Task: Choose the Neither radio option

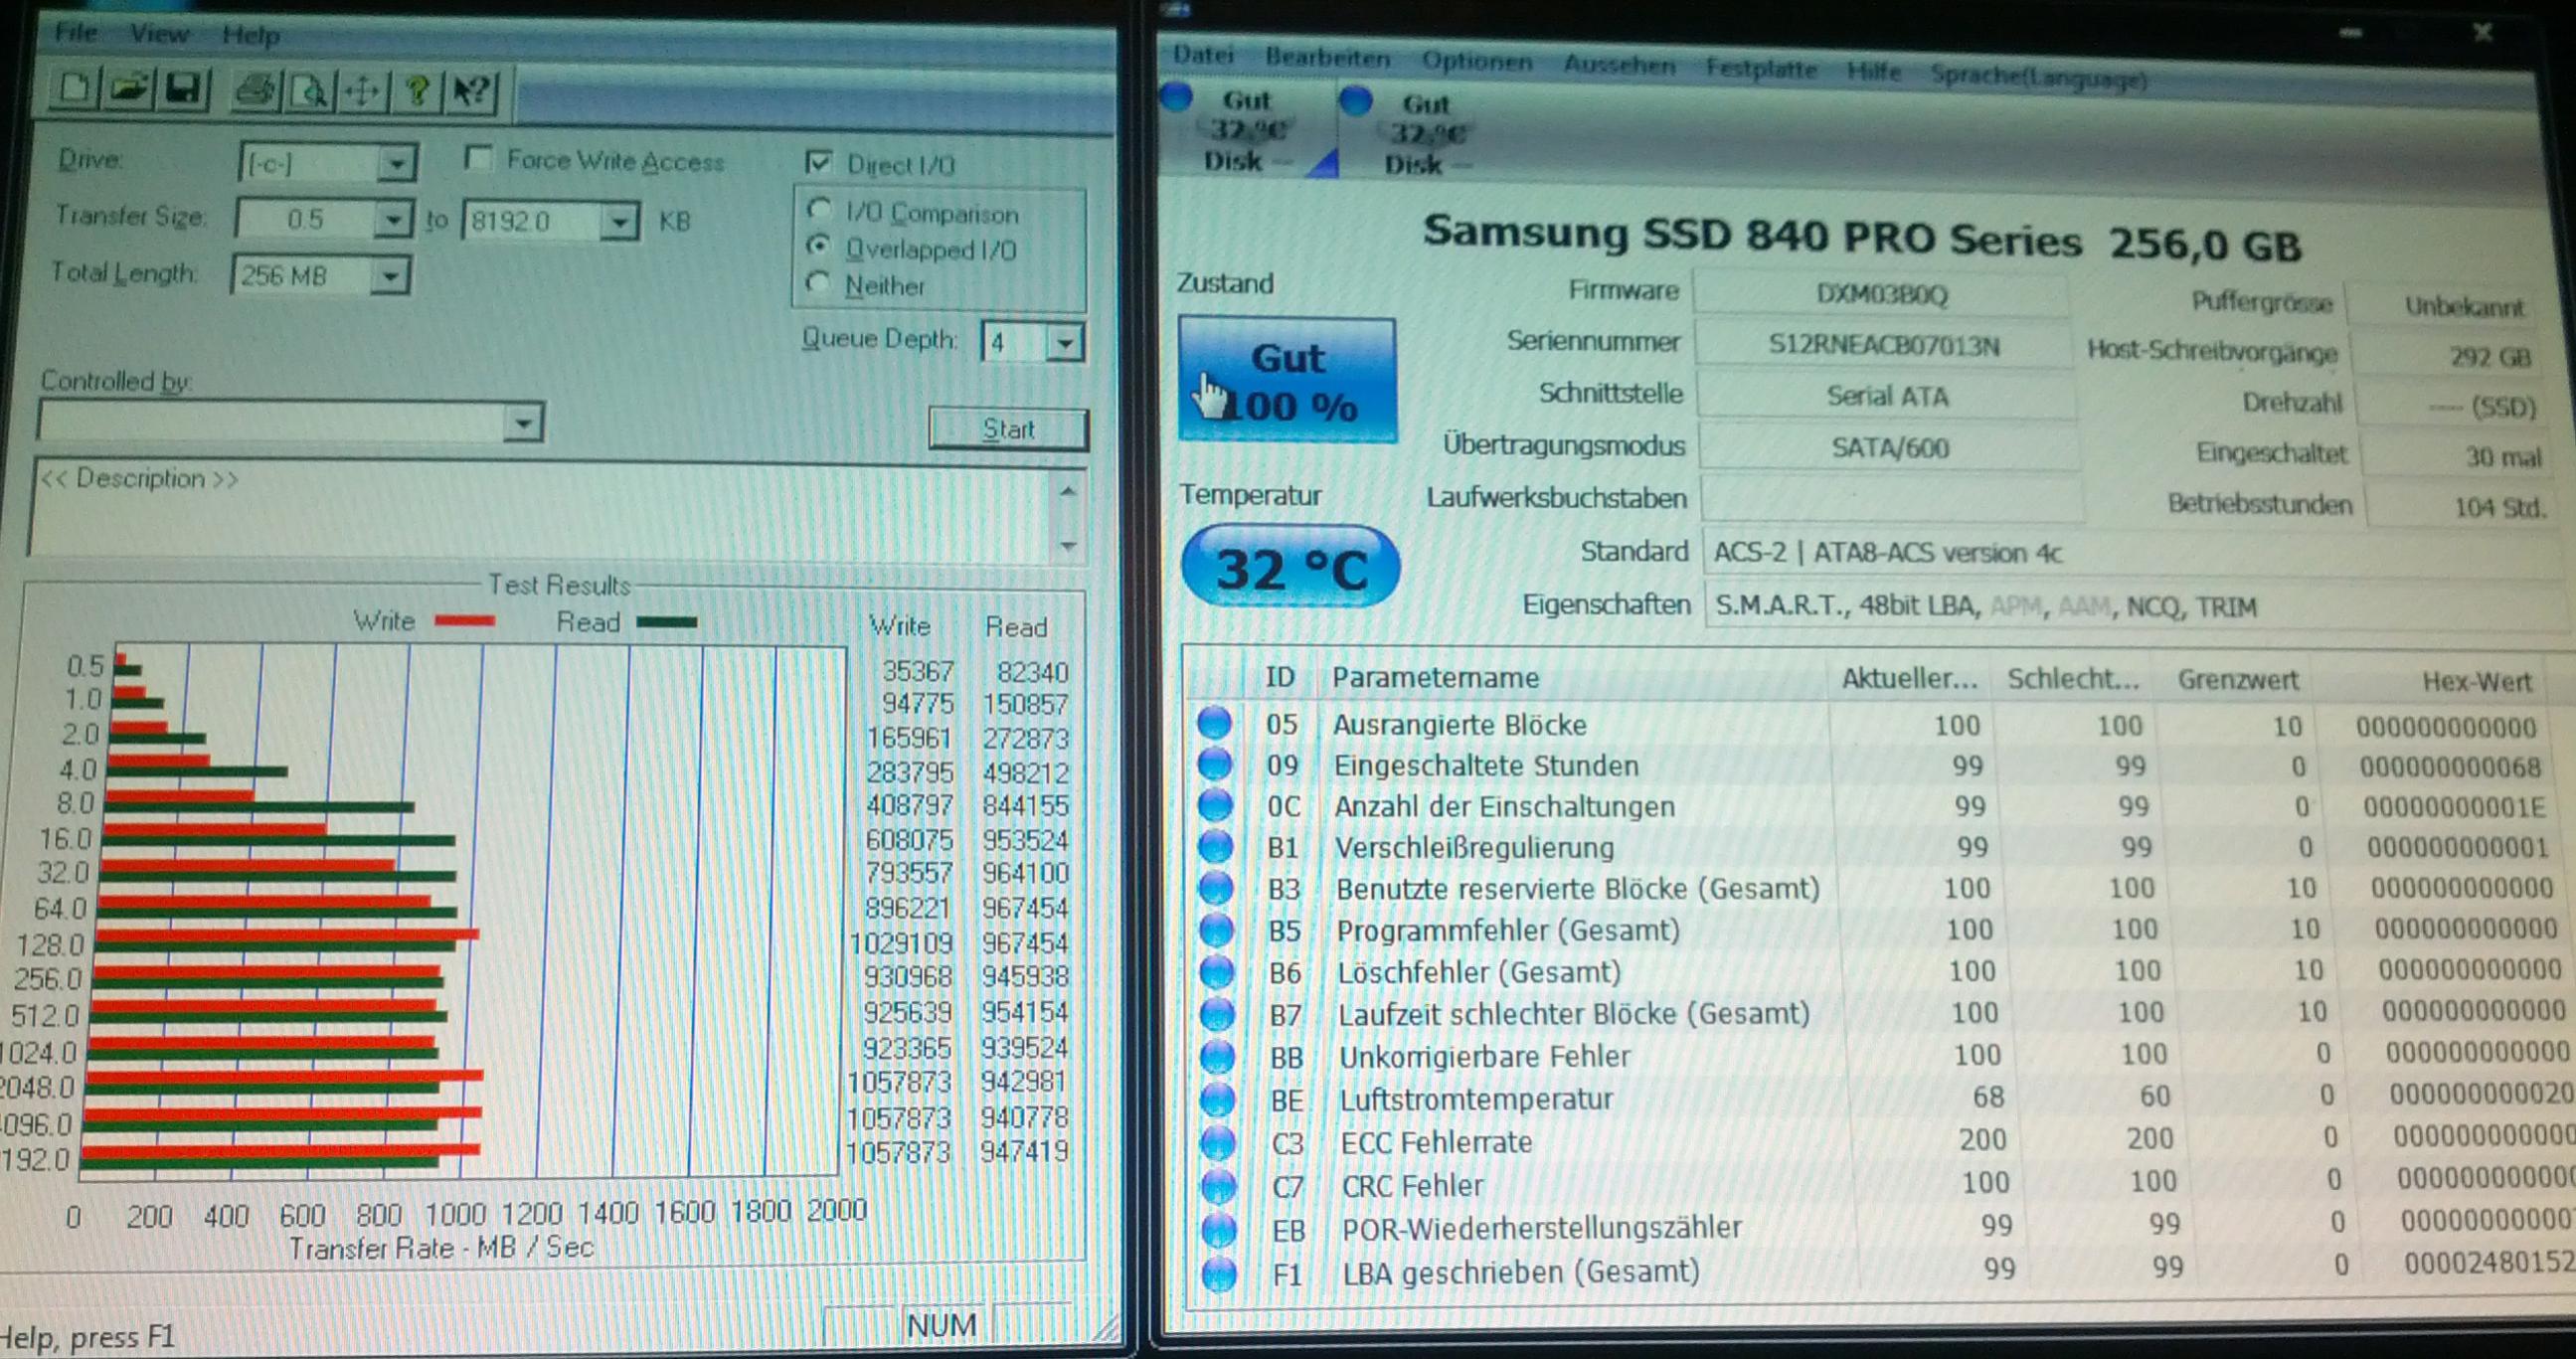Action: coord(819,283)
